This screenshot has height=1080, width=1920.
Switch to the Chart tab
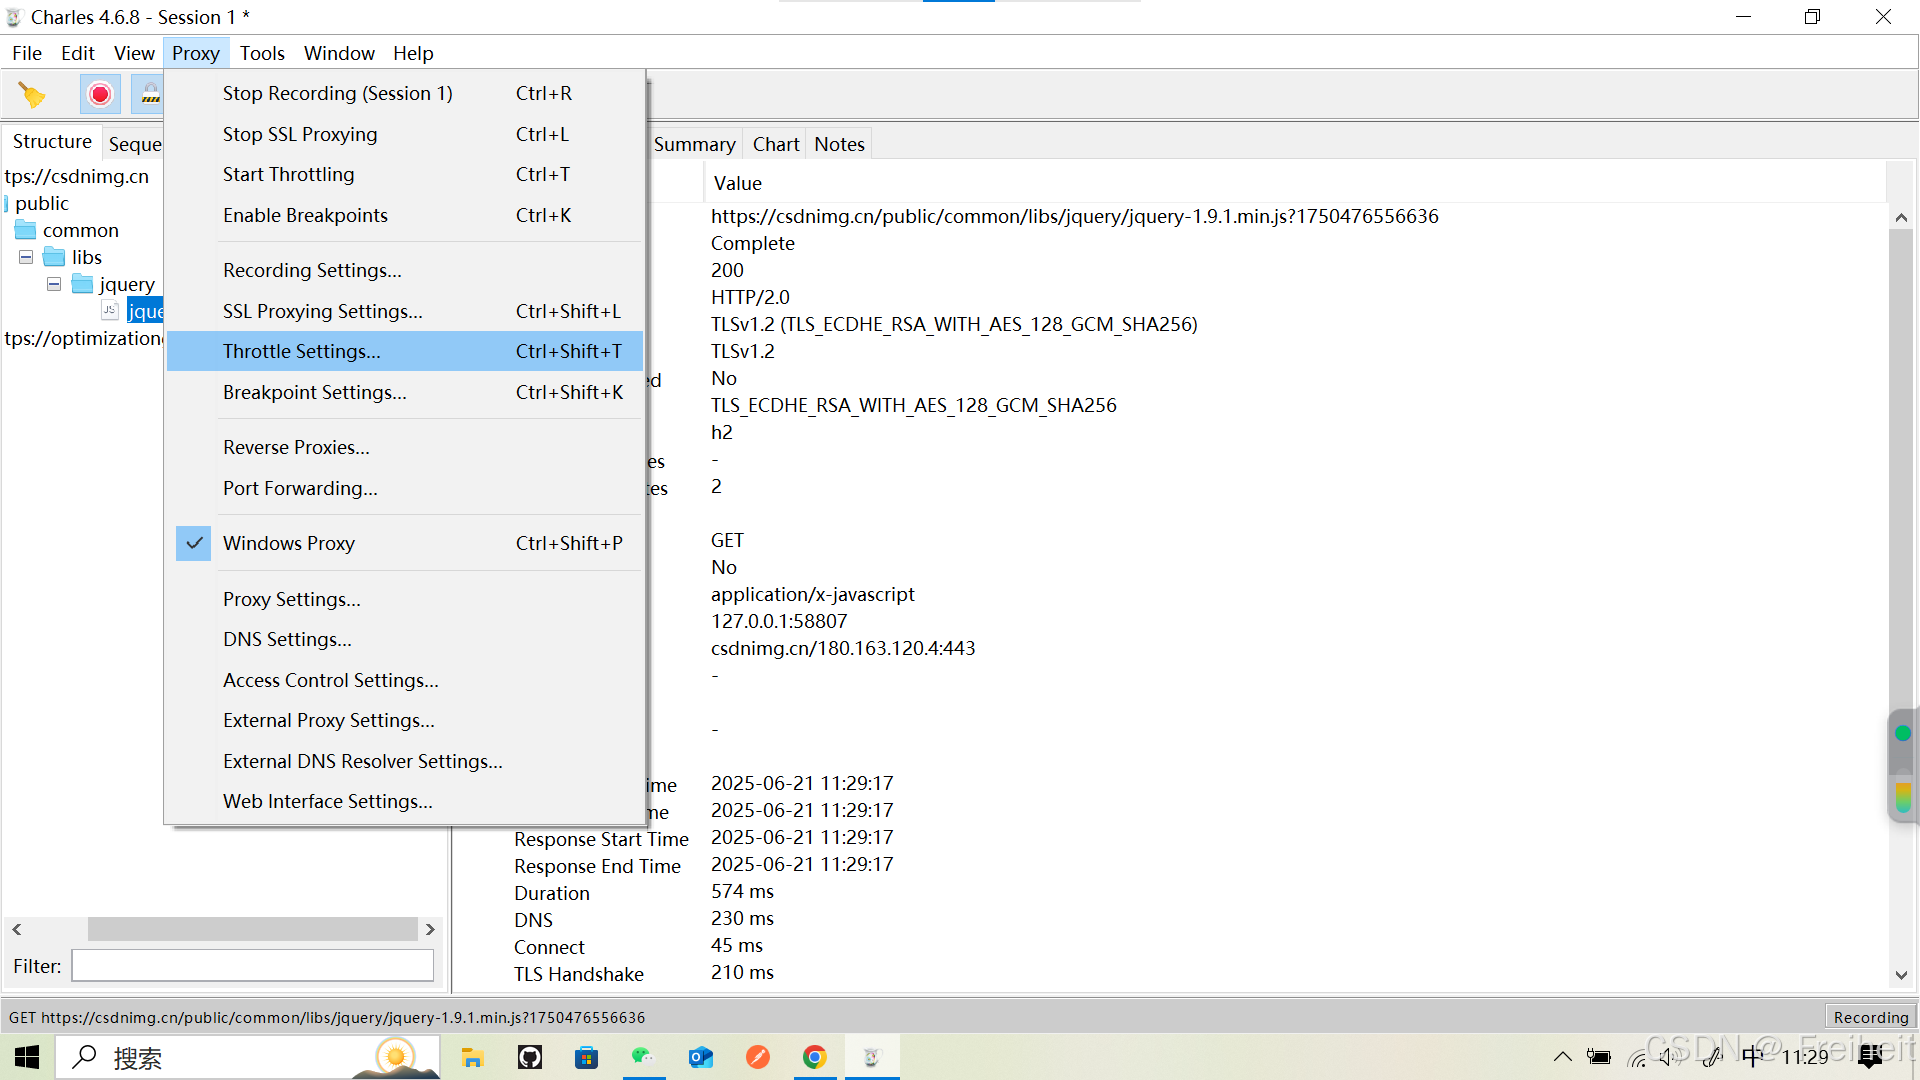click(x=775, y=144)
